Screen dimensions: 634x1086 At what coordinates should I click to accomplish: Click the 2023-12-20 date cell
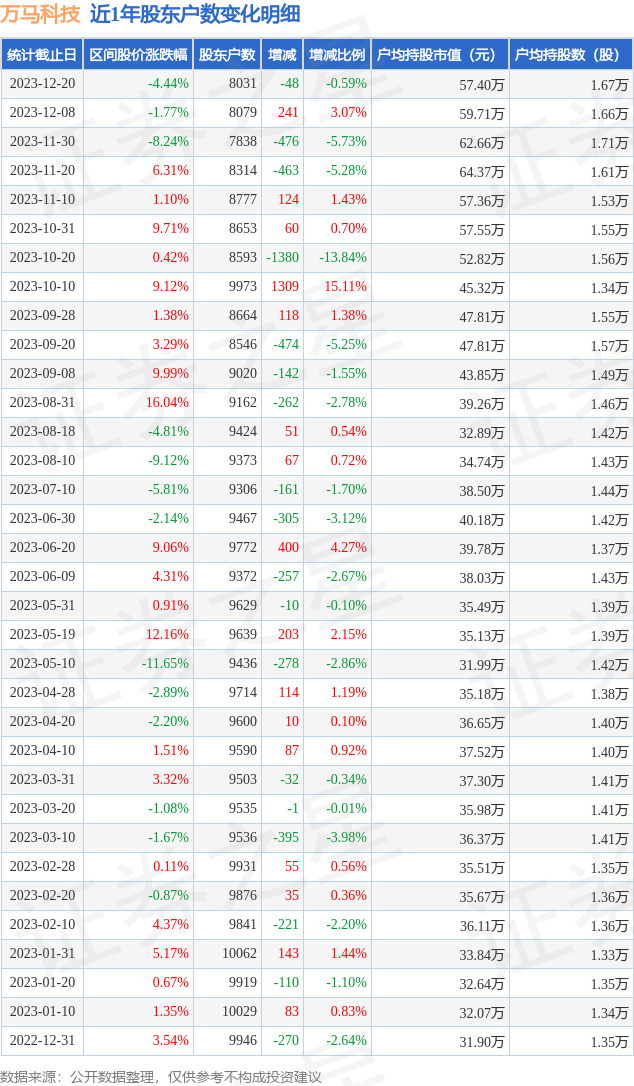[x=42, y=84]
